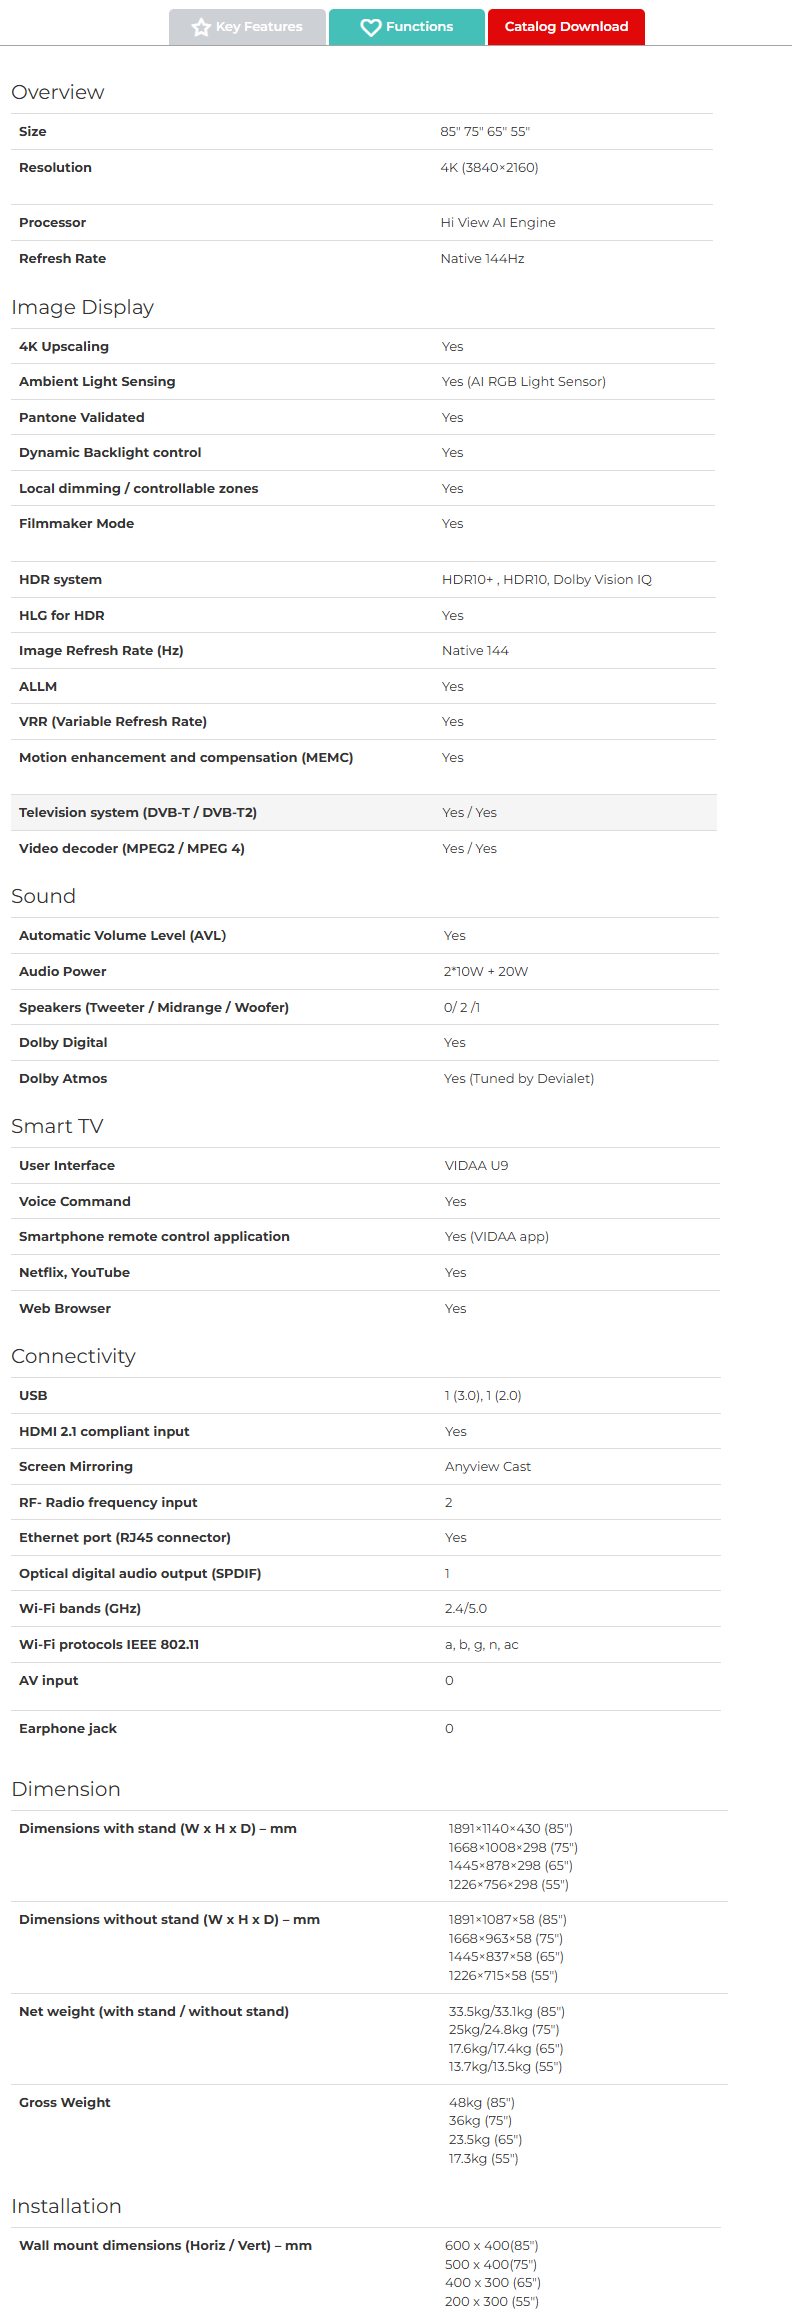Image resolution: width=792 pixels, height=2312 pixels.
Task: Click the Refresh Rate label
Action: pos(62,258)
